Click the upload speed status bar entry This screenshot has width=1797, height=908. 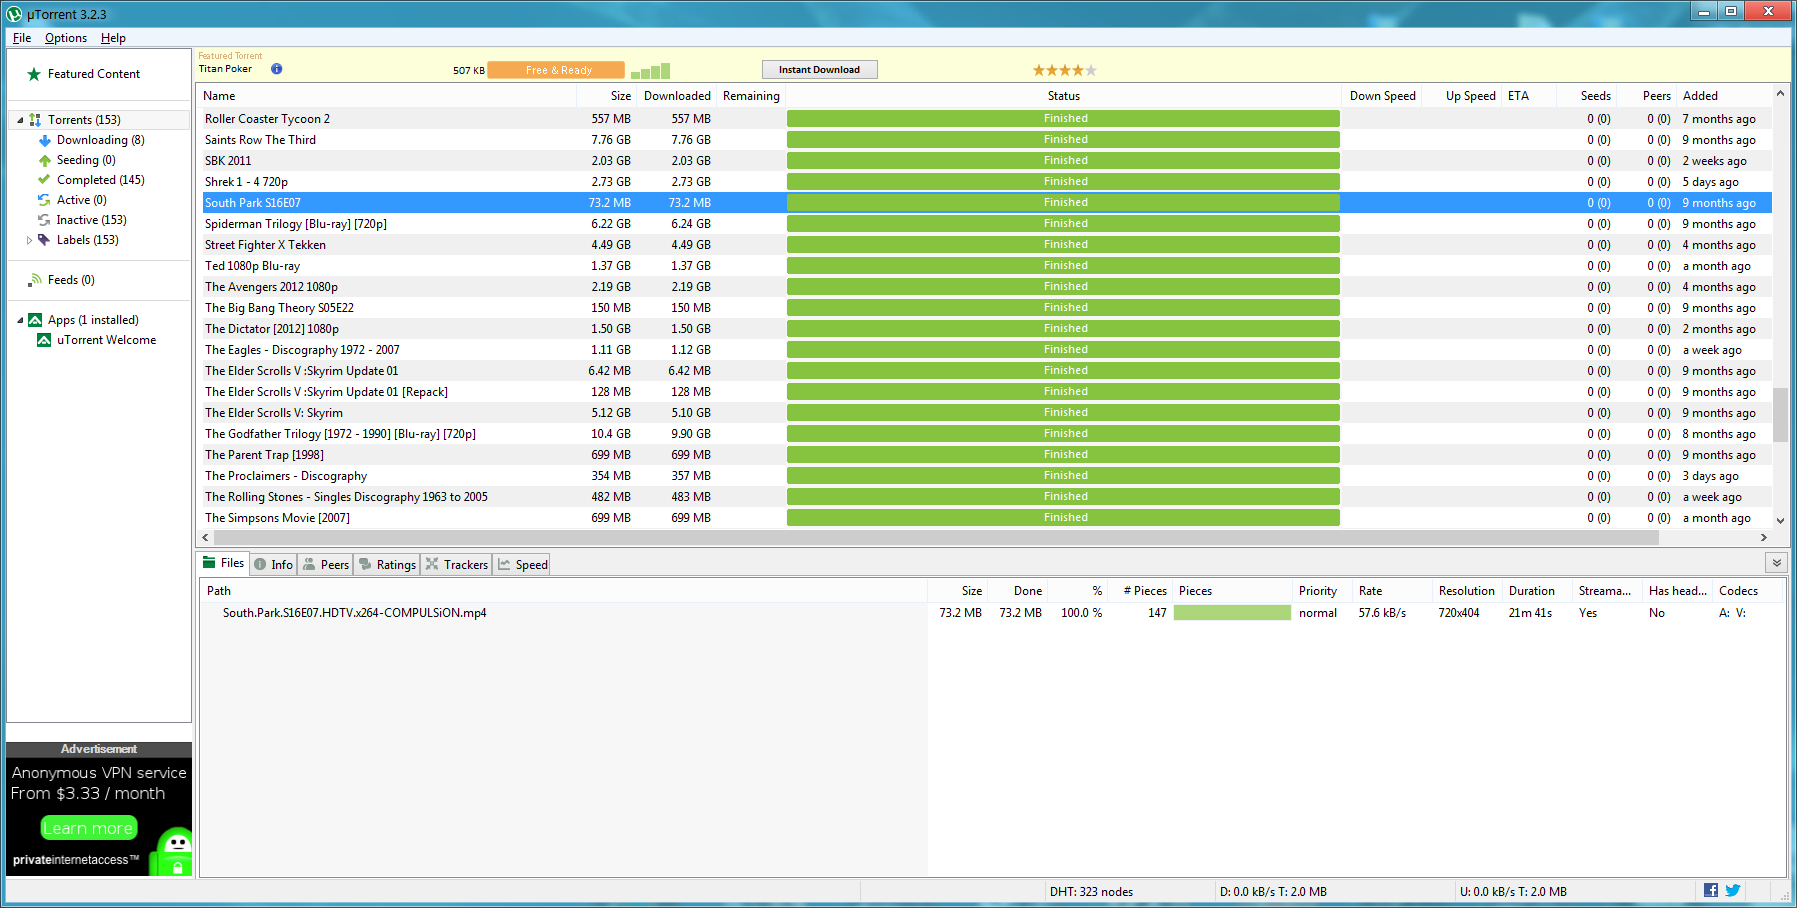coord(1513,892)
